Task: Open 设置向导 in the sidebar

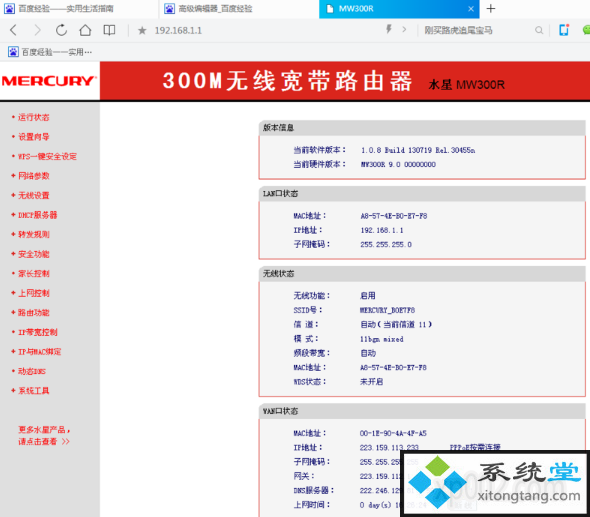Action: 33,137
